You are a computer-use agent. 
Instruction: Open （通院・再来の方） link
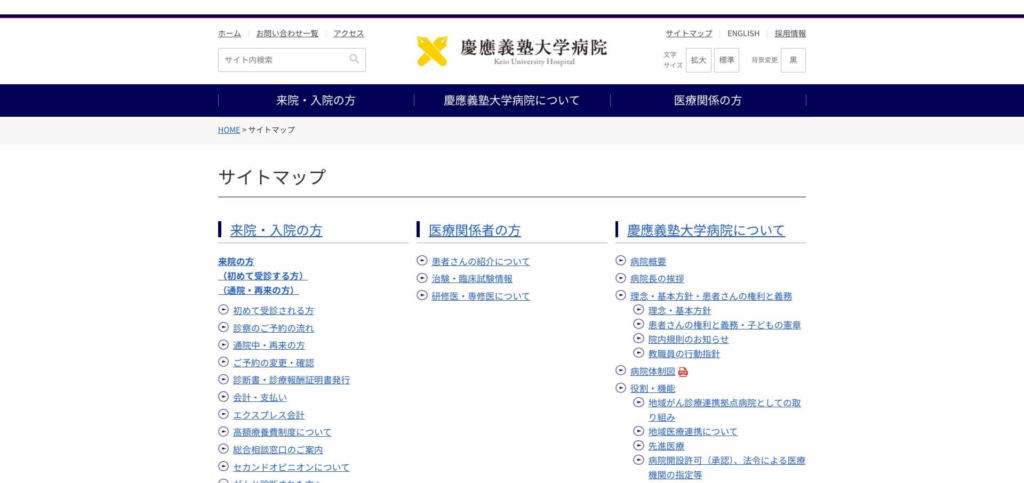pos(259,290)
